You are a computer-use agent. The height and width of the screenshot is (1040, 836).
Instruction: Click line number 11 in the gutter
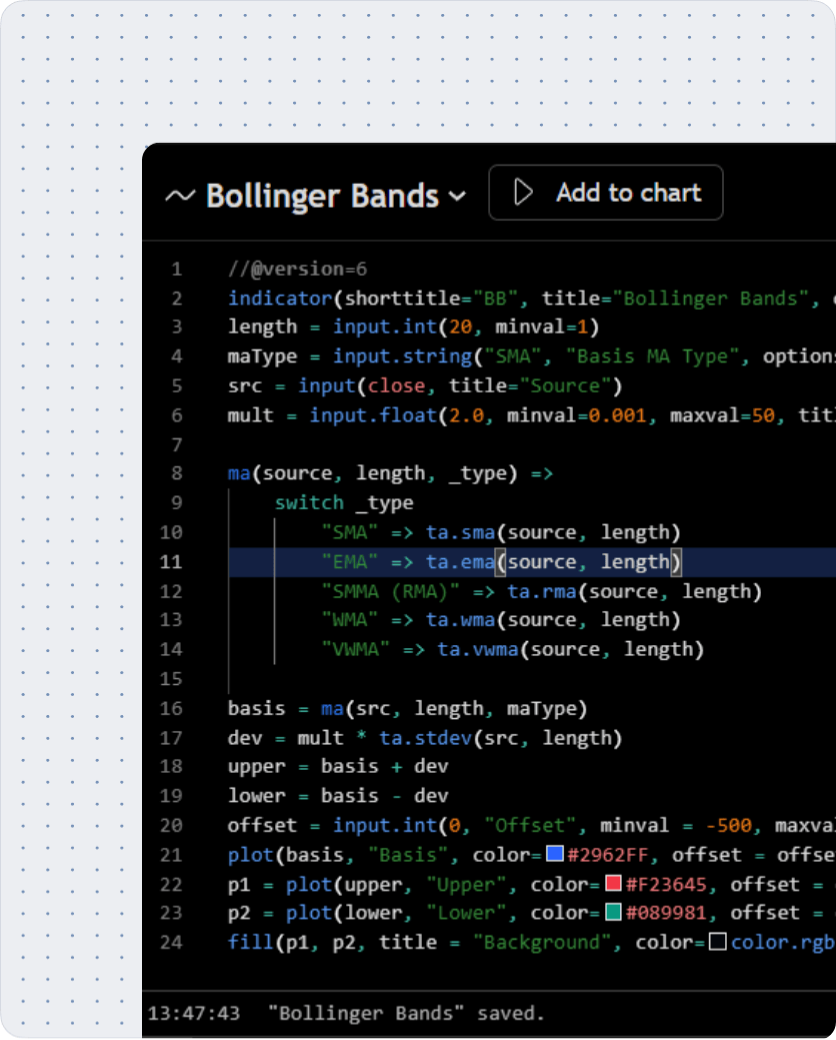coord(171,562)
